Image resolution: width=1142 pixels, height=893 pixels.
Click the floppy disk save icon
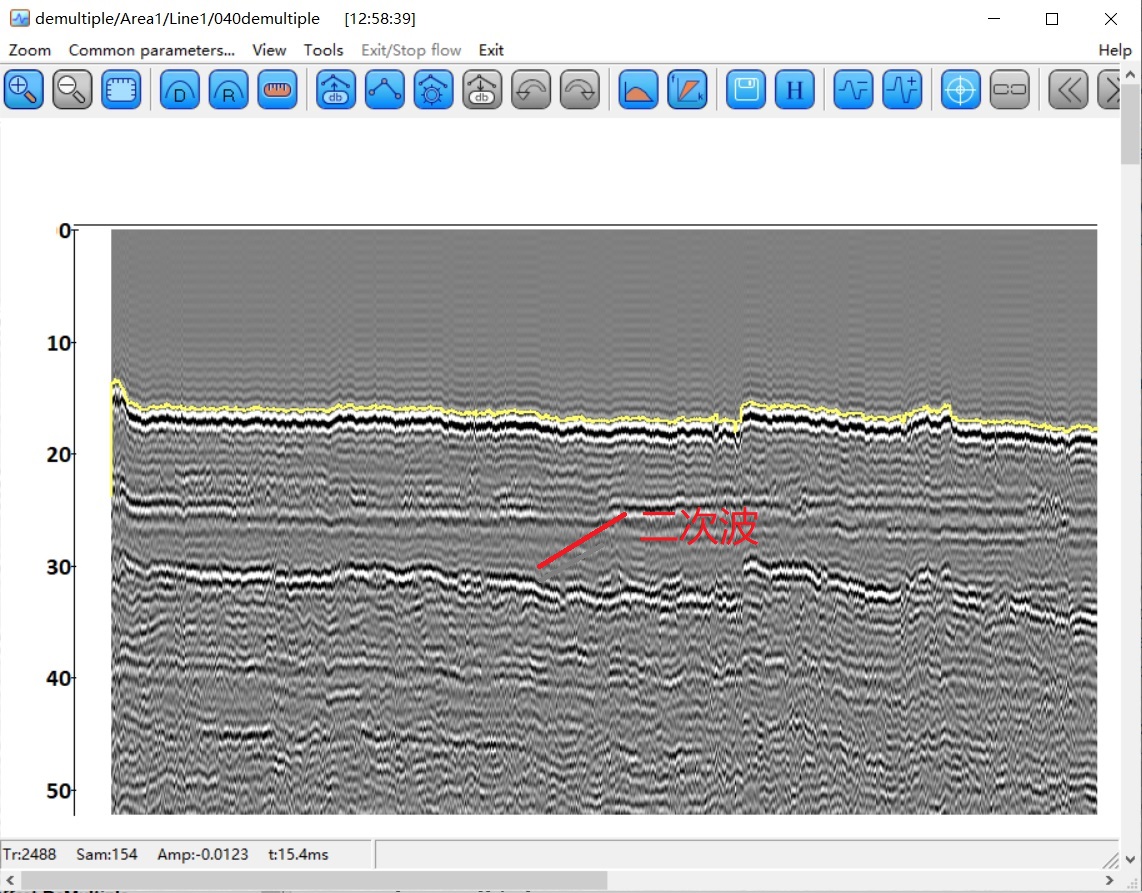(746, 90)
